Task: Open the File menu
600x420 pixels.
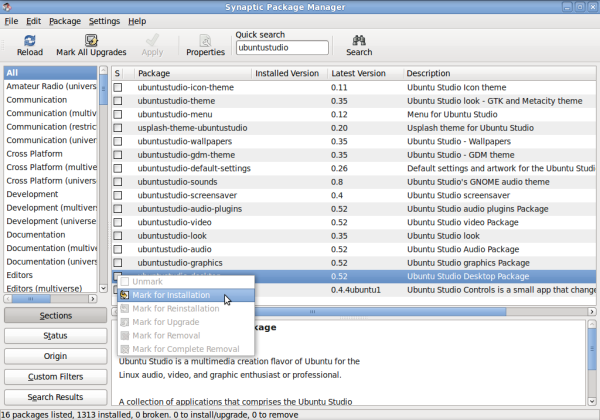Action: pyautogui.click(x=11, y=21)
